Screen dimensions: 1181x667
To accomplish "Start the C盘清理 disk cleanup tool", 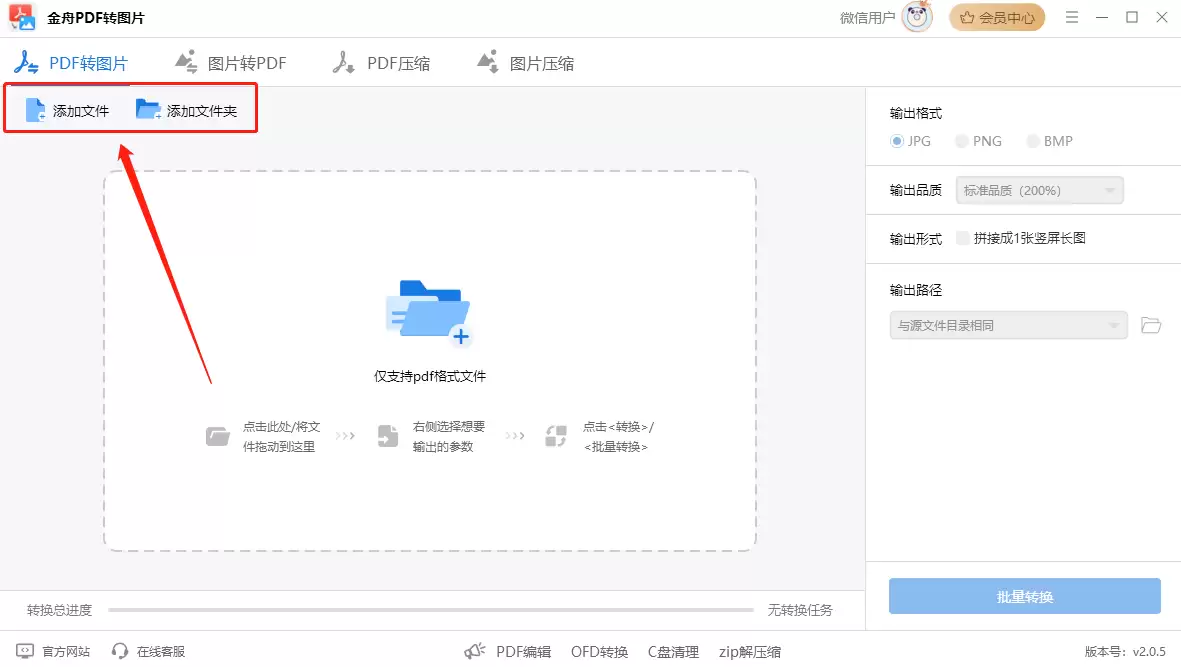I will [x=673, y=651].
